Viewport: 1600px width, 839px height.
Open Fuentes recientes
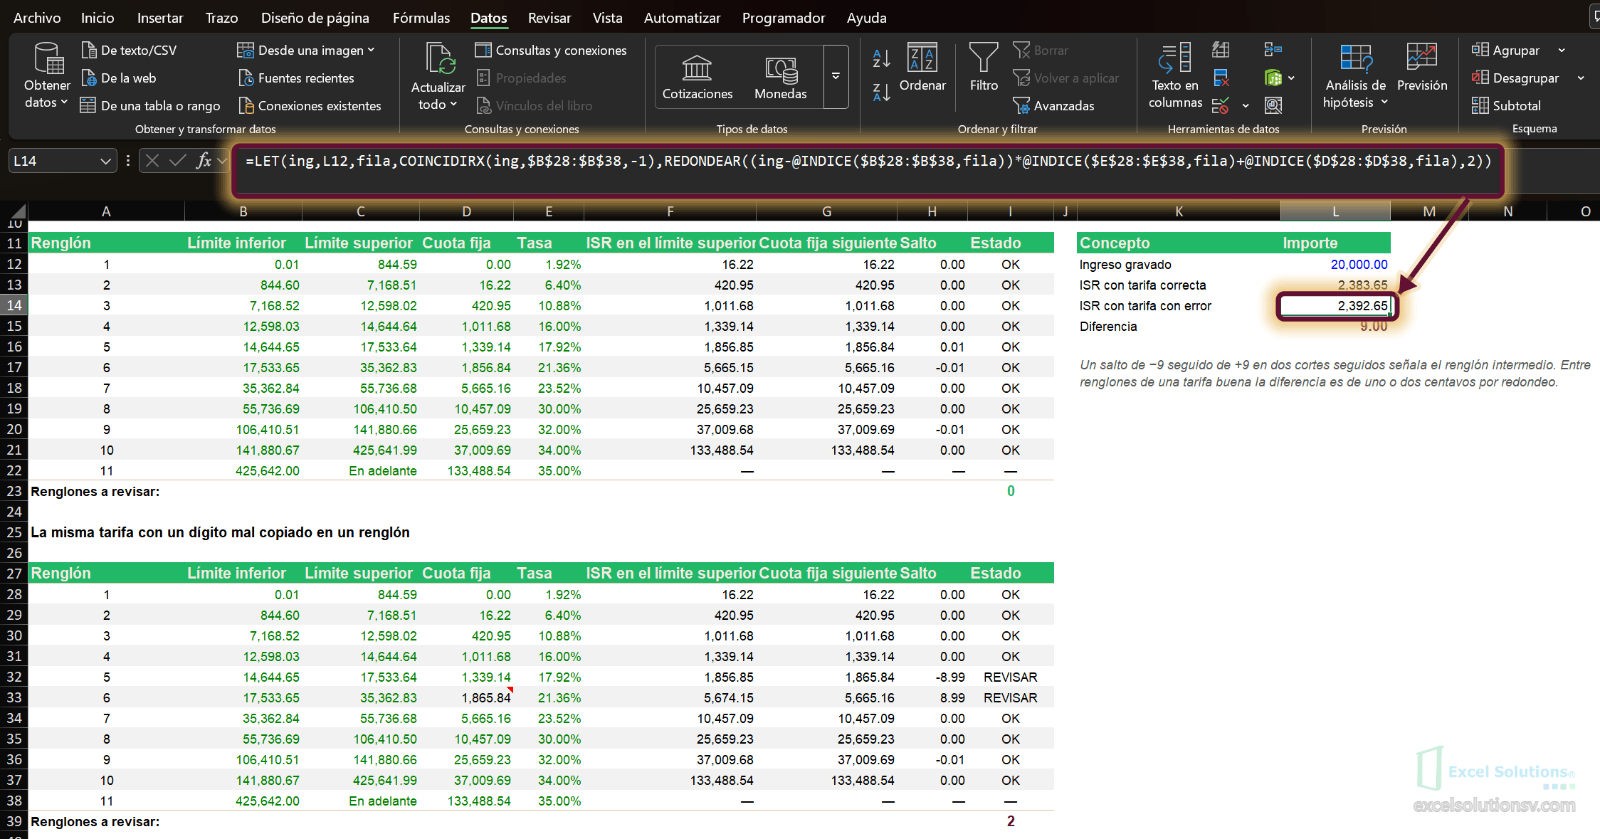296,78
